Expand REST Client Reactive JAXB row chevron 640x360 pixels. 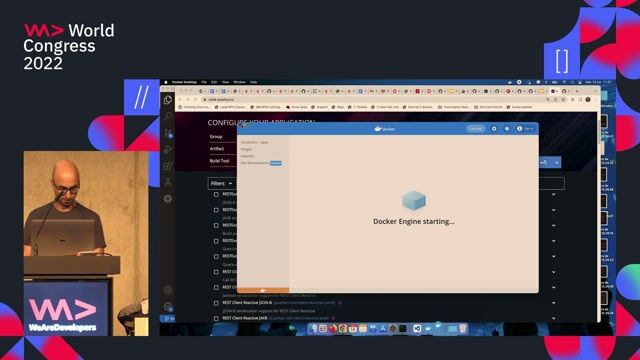click(x=553, y=318)
